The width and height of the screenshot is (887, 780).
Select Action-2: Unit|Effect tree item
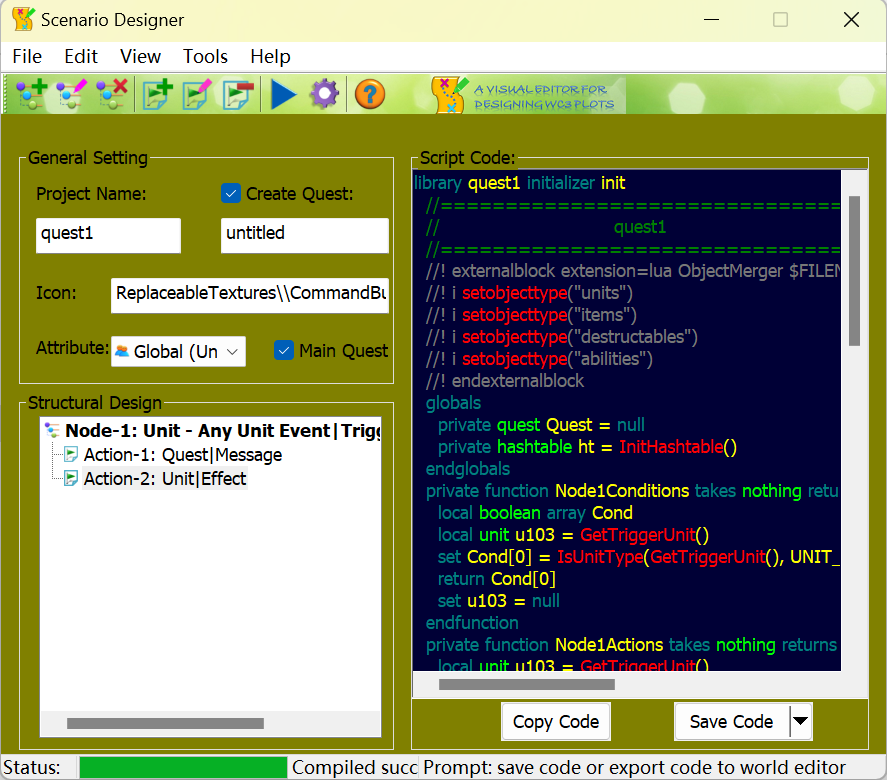165,479
